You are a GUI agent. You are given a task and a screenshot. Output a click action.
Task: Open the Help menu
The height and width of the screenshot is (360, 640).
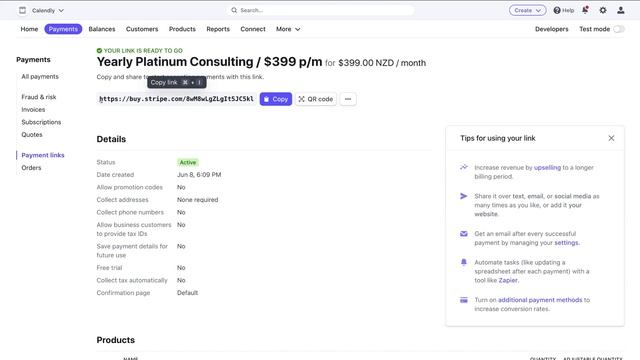pyautogui.click(x=564, y=10)
